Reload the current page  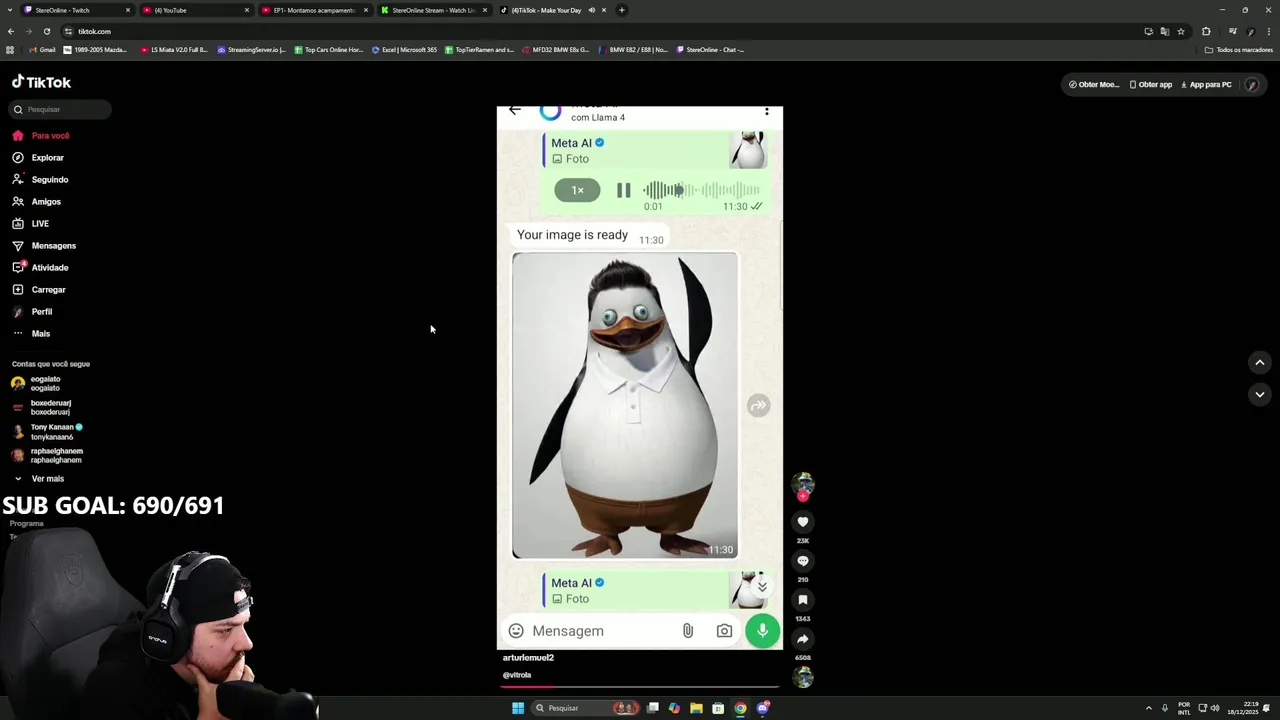point(46,31)
